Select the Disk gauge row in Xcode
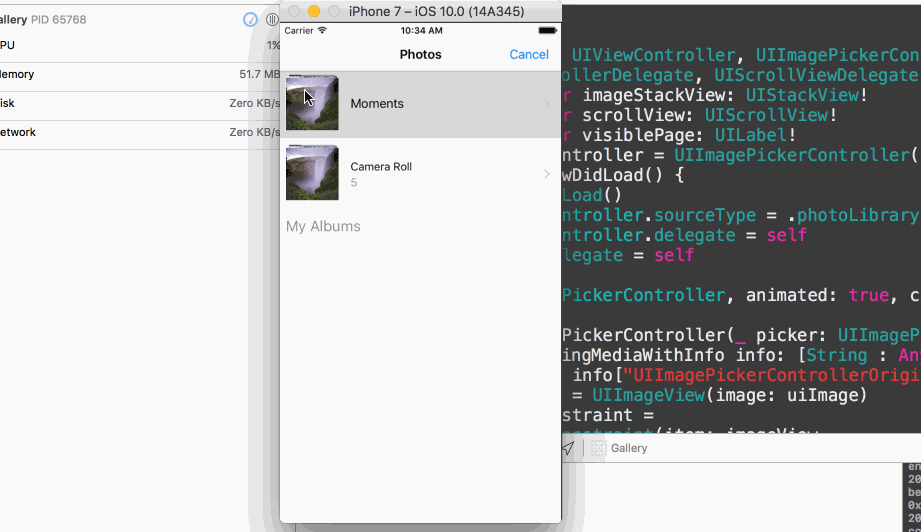Viewport: 921px width, 532px height. pos(140,103)
